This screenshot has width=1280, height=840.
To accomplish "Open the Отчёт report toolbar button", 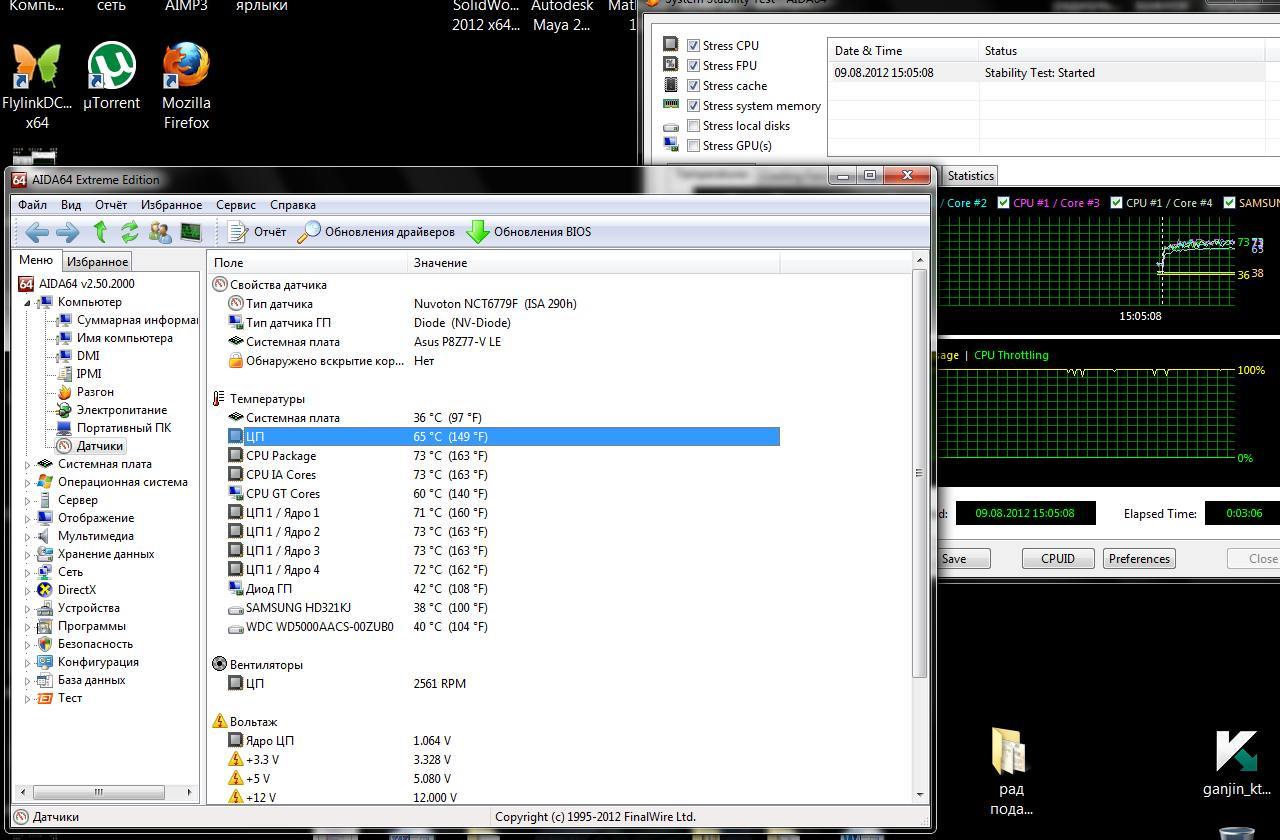I will 257,232.
